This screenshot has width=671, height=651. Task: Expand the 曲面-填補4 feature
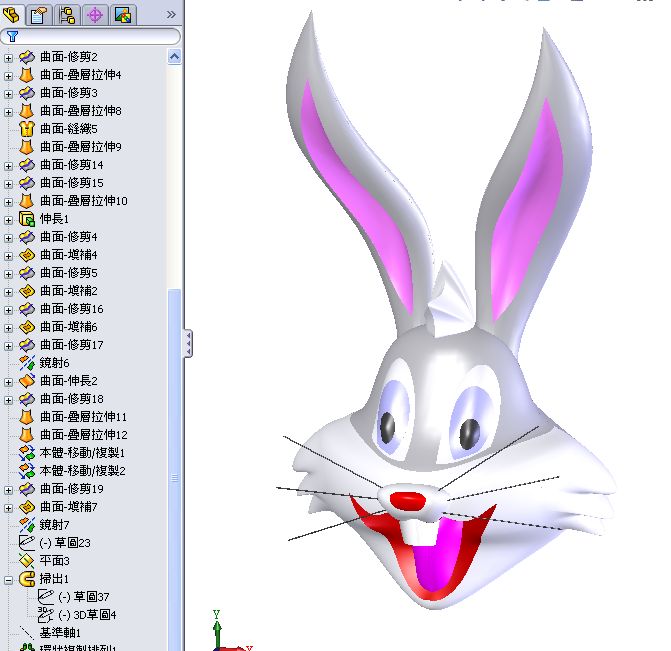(8, 256)
